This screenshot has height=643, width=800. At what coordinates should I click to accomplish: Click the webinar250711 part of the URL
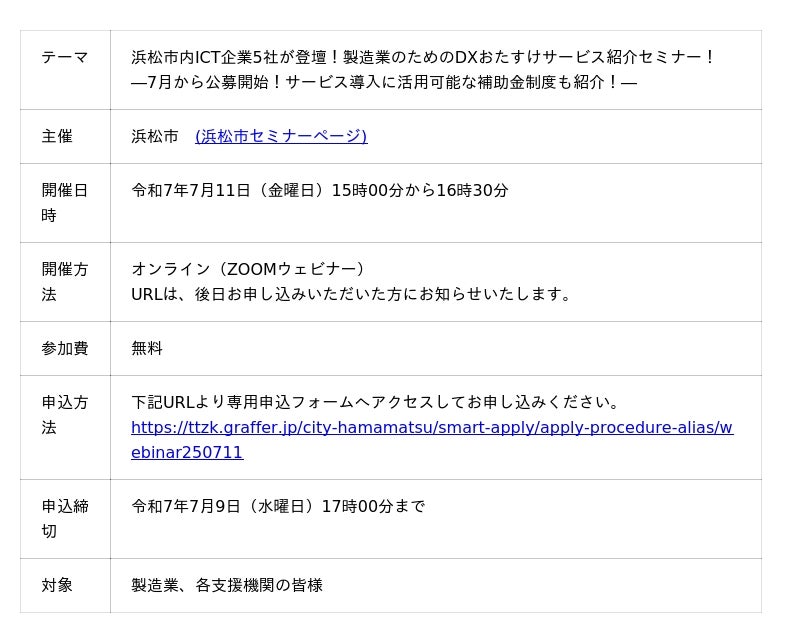(x=187, y=452)
